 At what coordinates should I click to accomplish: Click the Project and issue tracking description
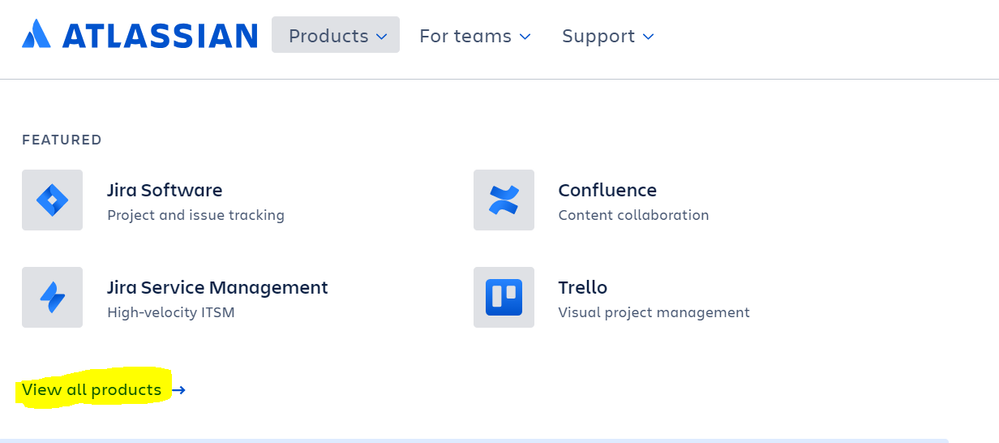[x=196, y=215]
